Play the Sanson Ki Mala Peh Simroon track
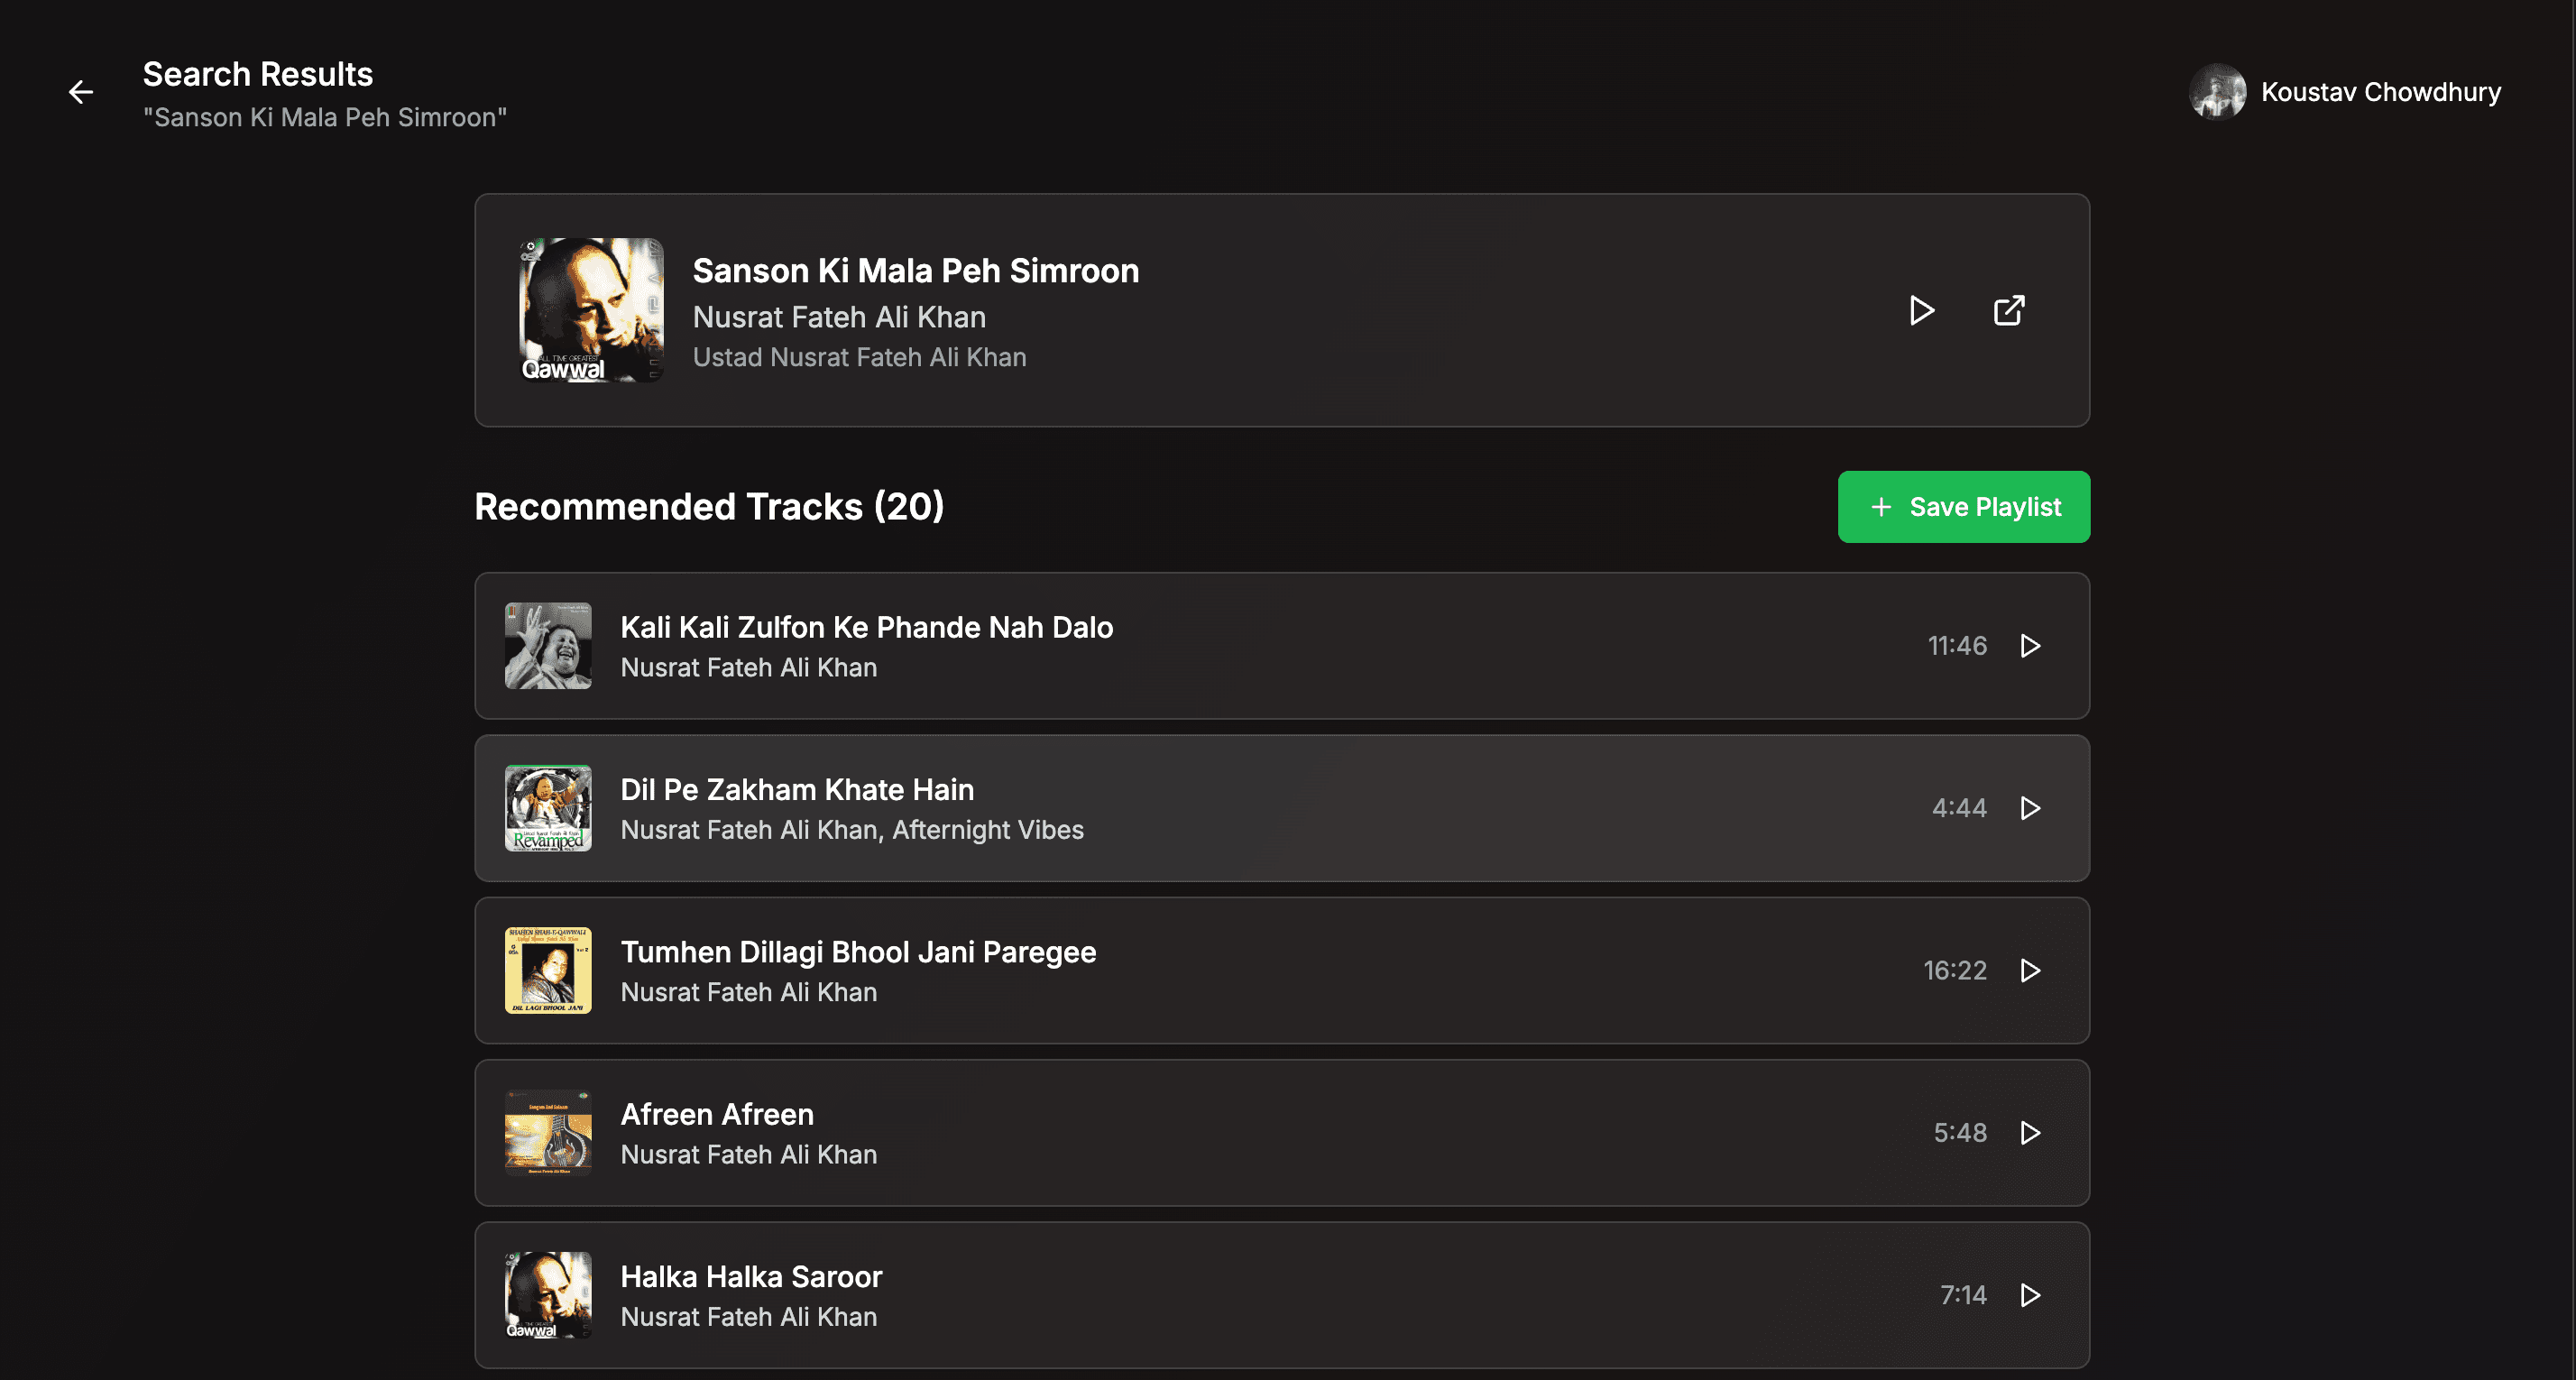Screen dimensions: 2576x1380 [x=1921, y=310]
